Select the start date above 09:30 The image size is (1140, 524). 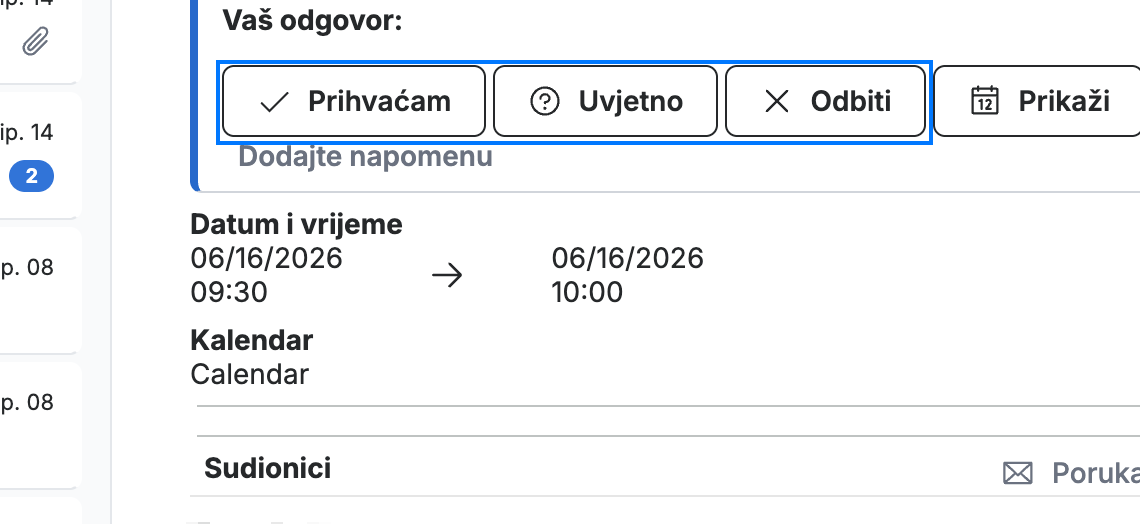(266, 258)
